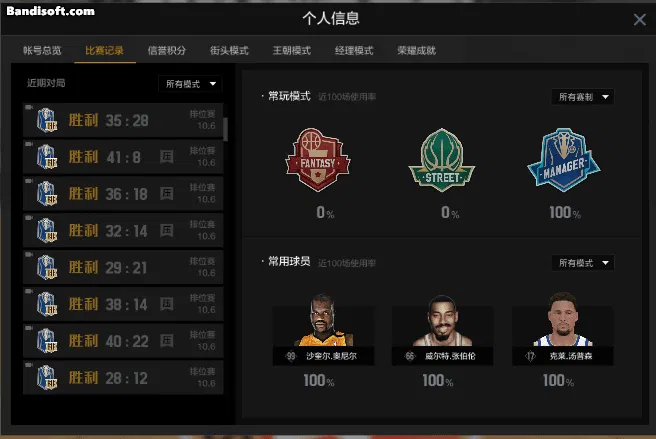Open 所有模式 dropdown beside 常用球员

(582, 263)
